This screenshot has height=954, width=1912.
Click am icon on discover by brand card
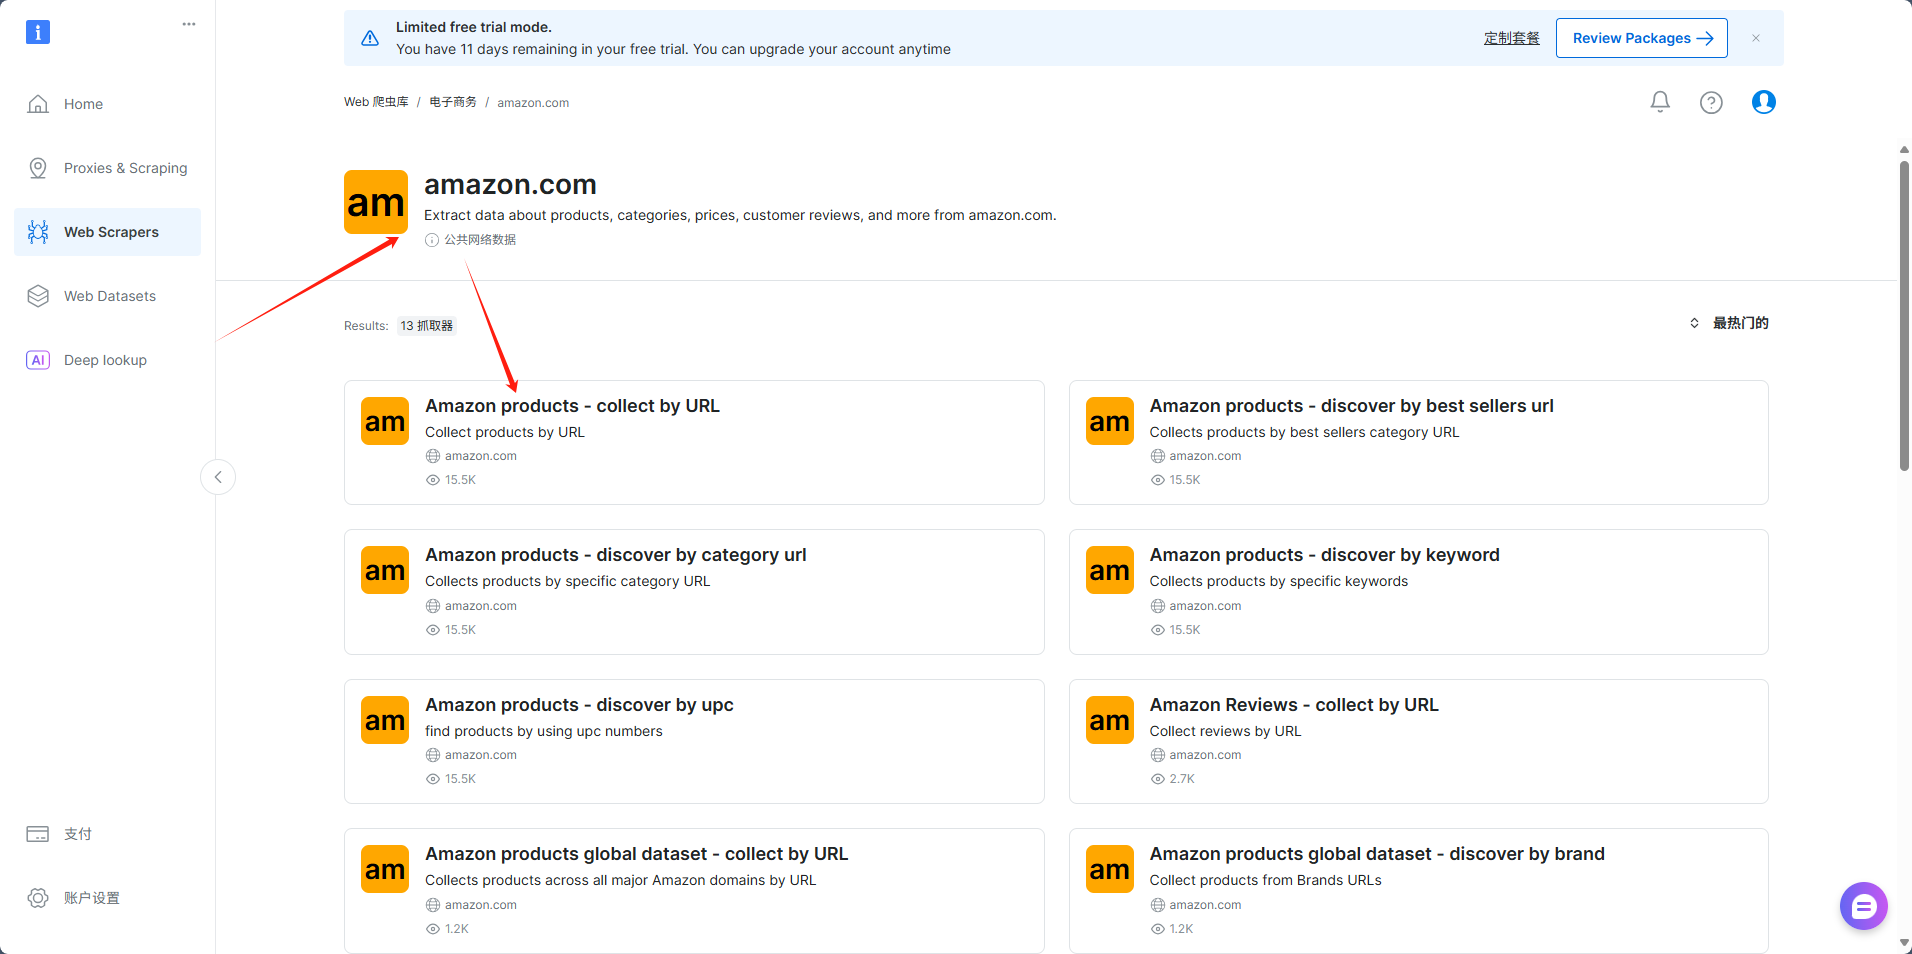coord(1110,869)
